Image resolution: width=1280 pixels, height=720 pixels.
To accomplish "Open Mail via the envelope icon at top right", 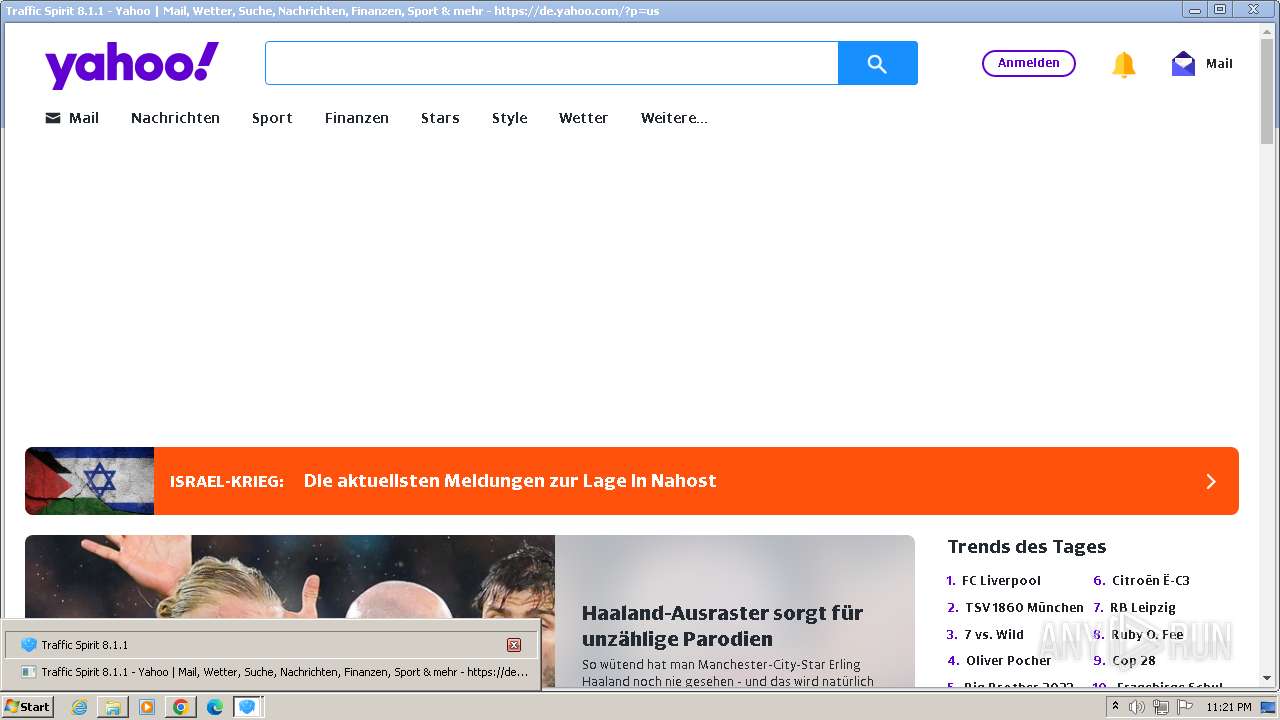I will point(1183,63).
